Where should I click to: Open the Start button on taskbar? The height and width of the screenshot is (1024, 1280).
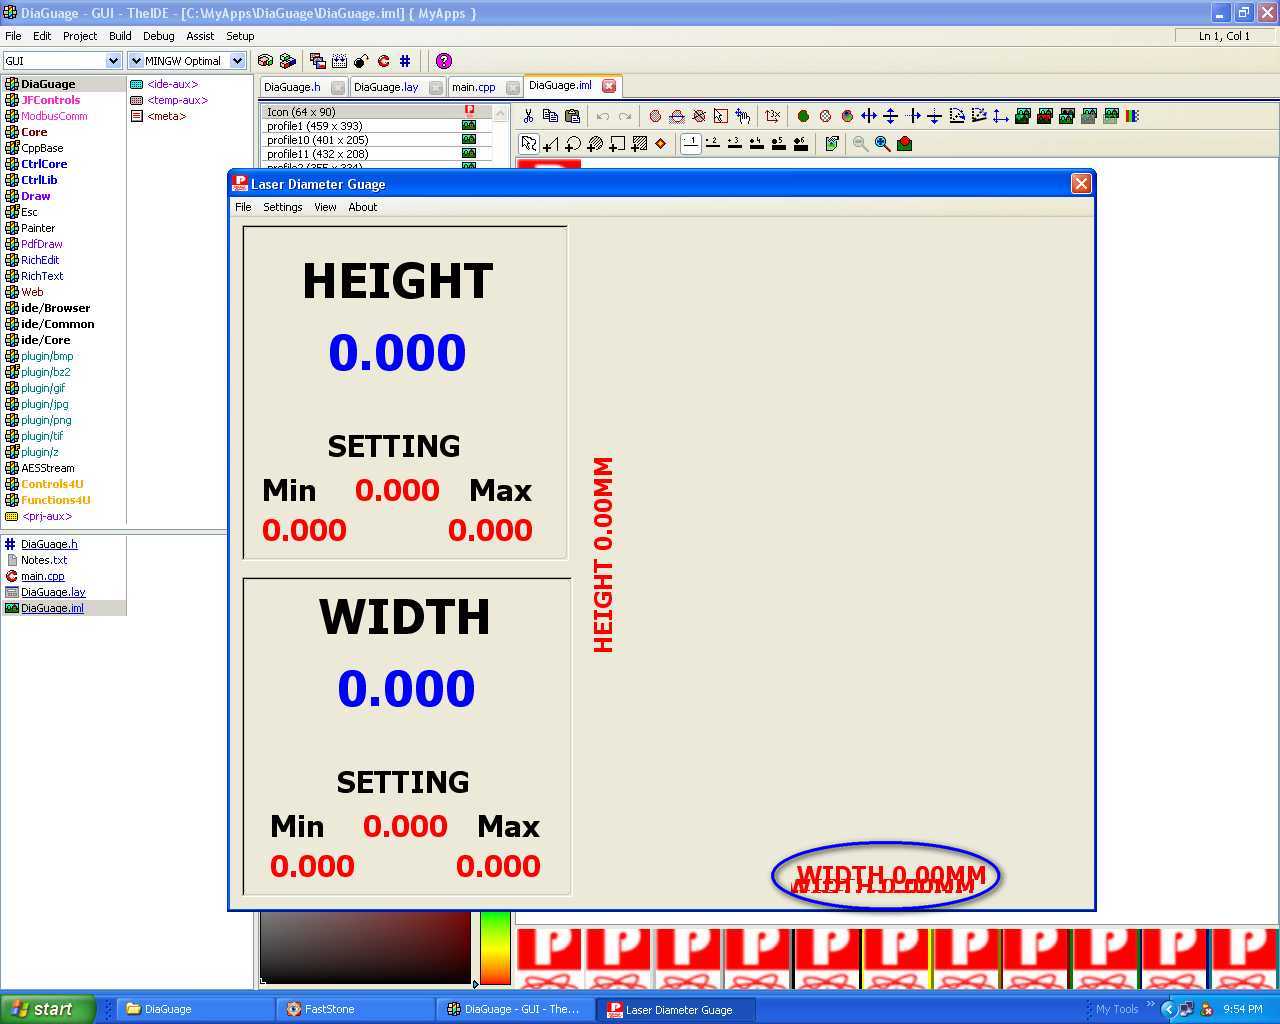point(48,1009)
